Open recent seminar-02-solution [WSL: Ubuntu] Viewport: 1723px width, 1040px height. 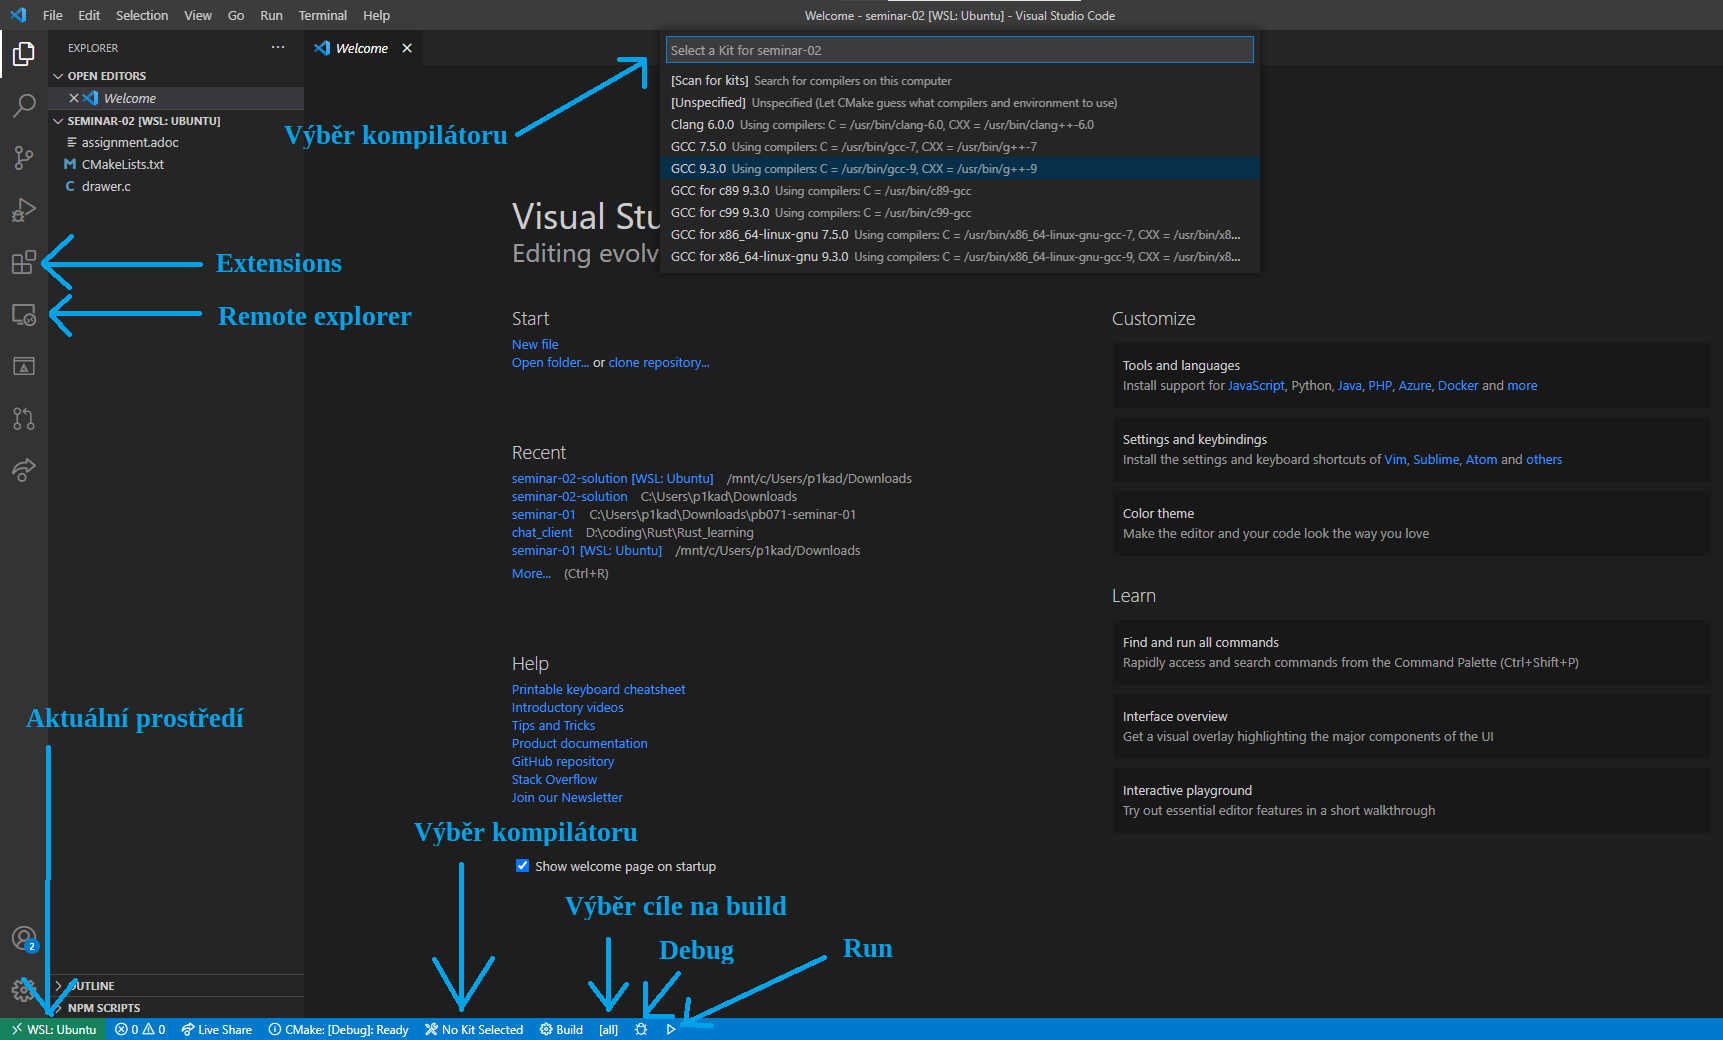pyautogui.click(x=613, y=478)
